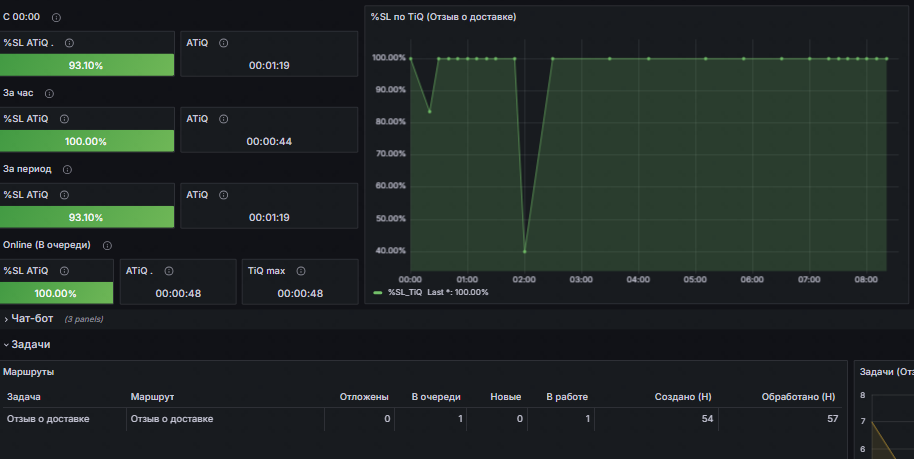The image size is (914, 459).
Task: Click info icon on ATiQ panel under За период
Action: (223, 195)
